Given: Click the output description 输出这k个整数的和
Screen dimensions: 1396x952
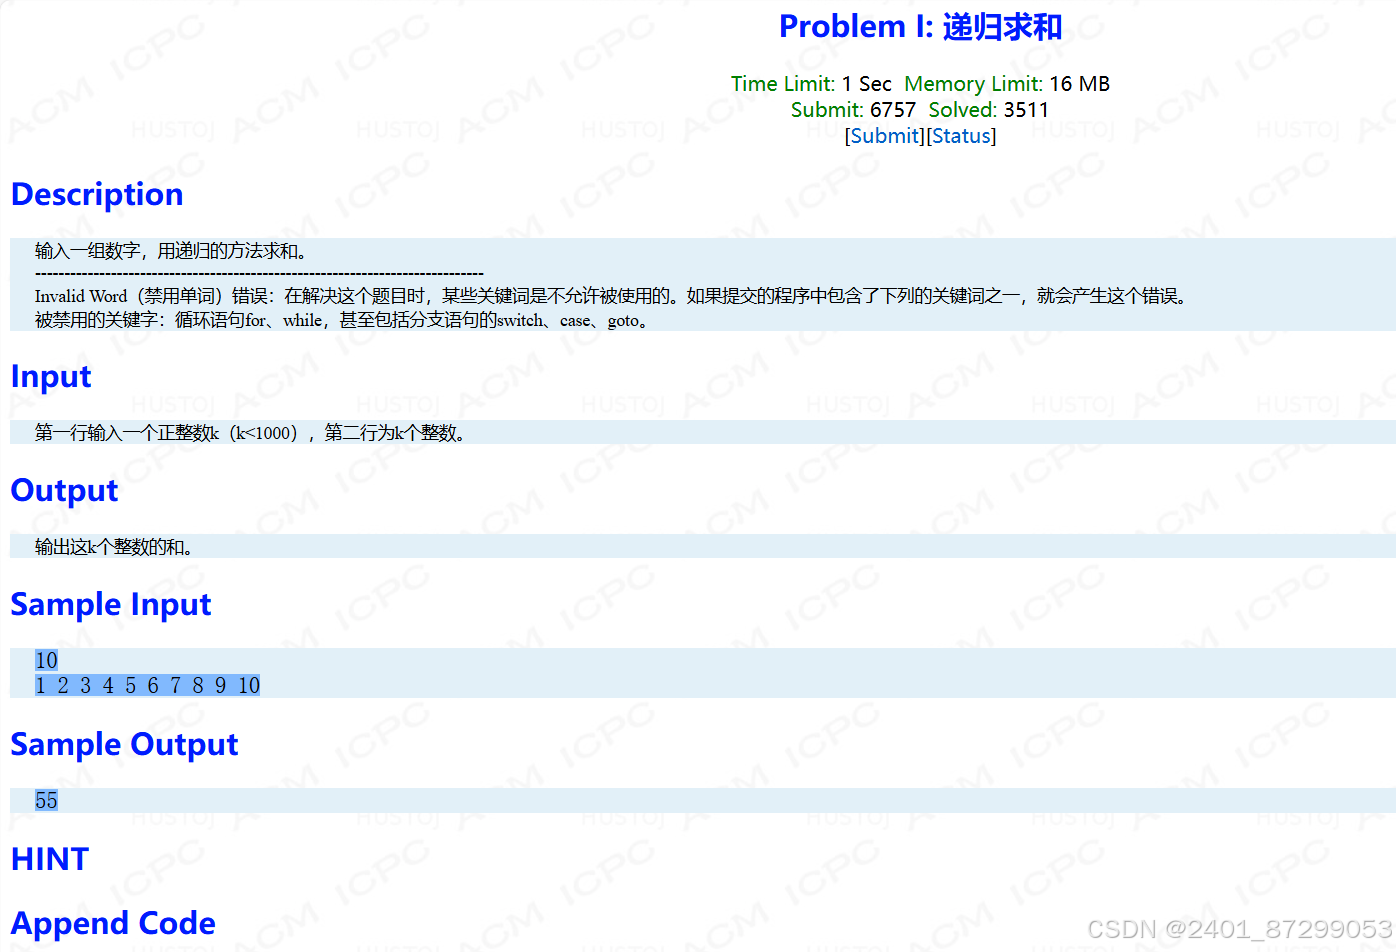Looking at the screenshot, I should [x=114, y=547].
